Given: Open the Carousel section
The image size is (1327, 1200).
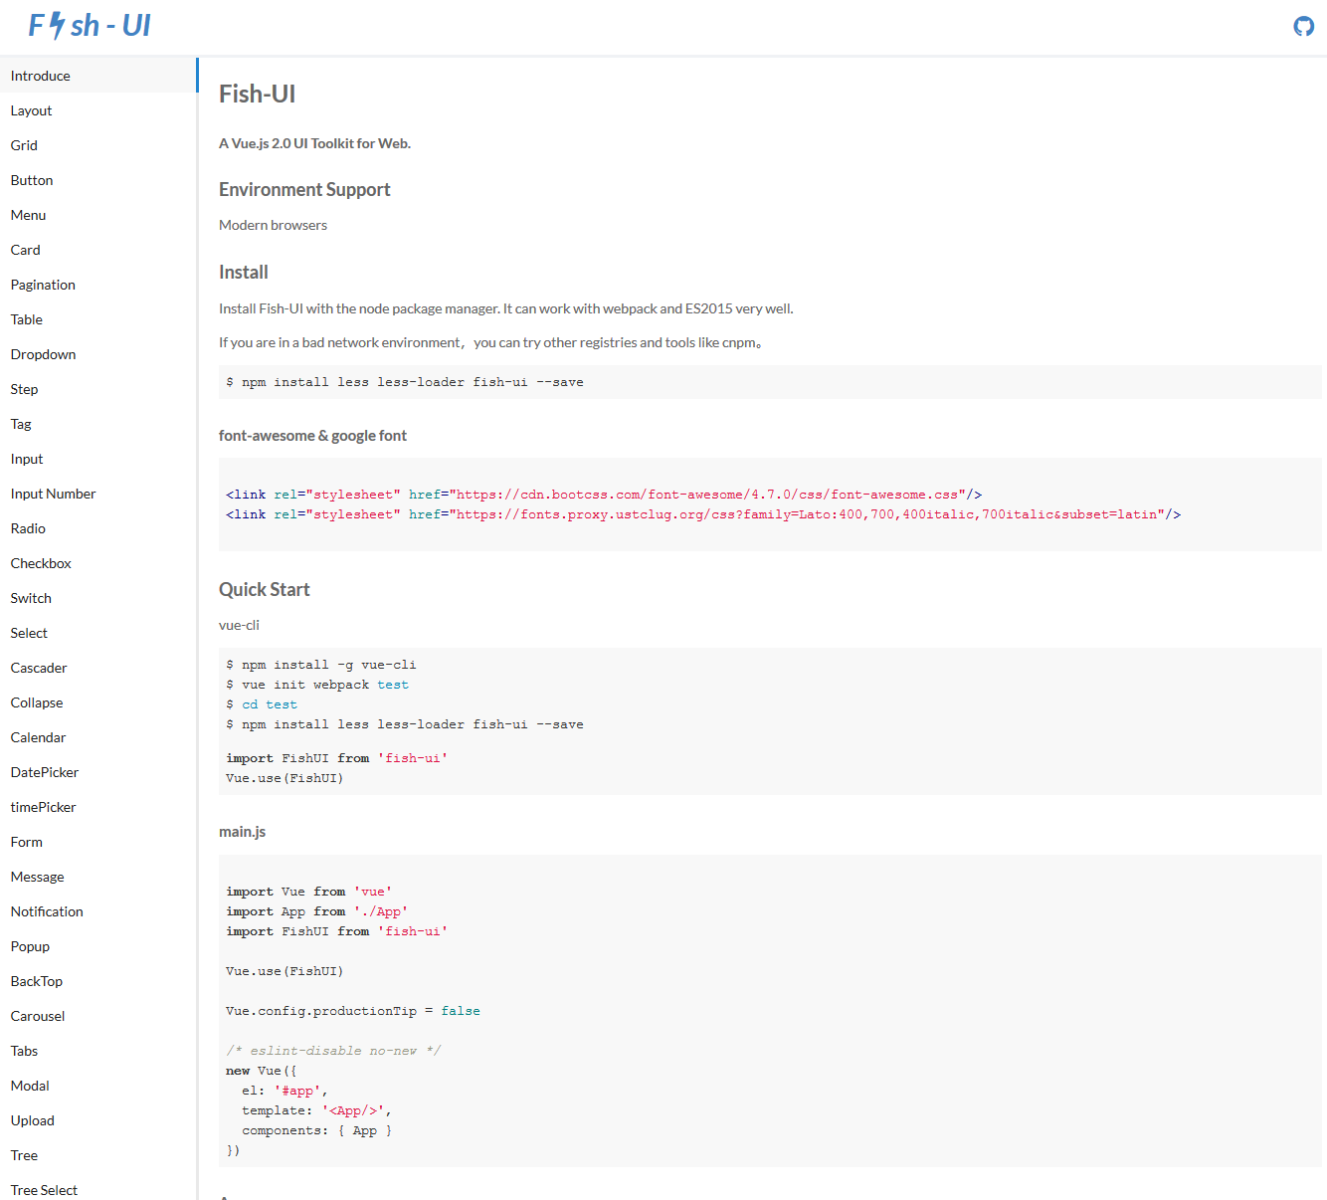Looking at the screenshot, I should (38, 1015).
